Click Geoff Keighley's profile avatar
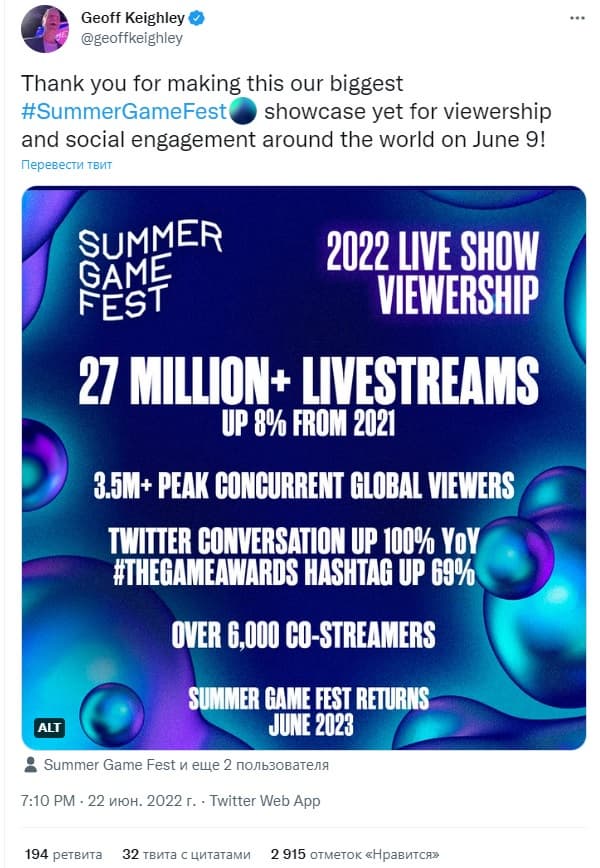 pyautogui.click(x=45, y=28)
